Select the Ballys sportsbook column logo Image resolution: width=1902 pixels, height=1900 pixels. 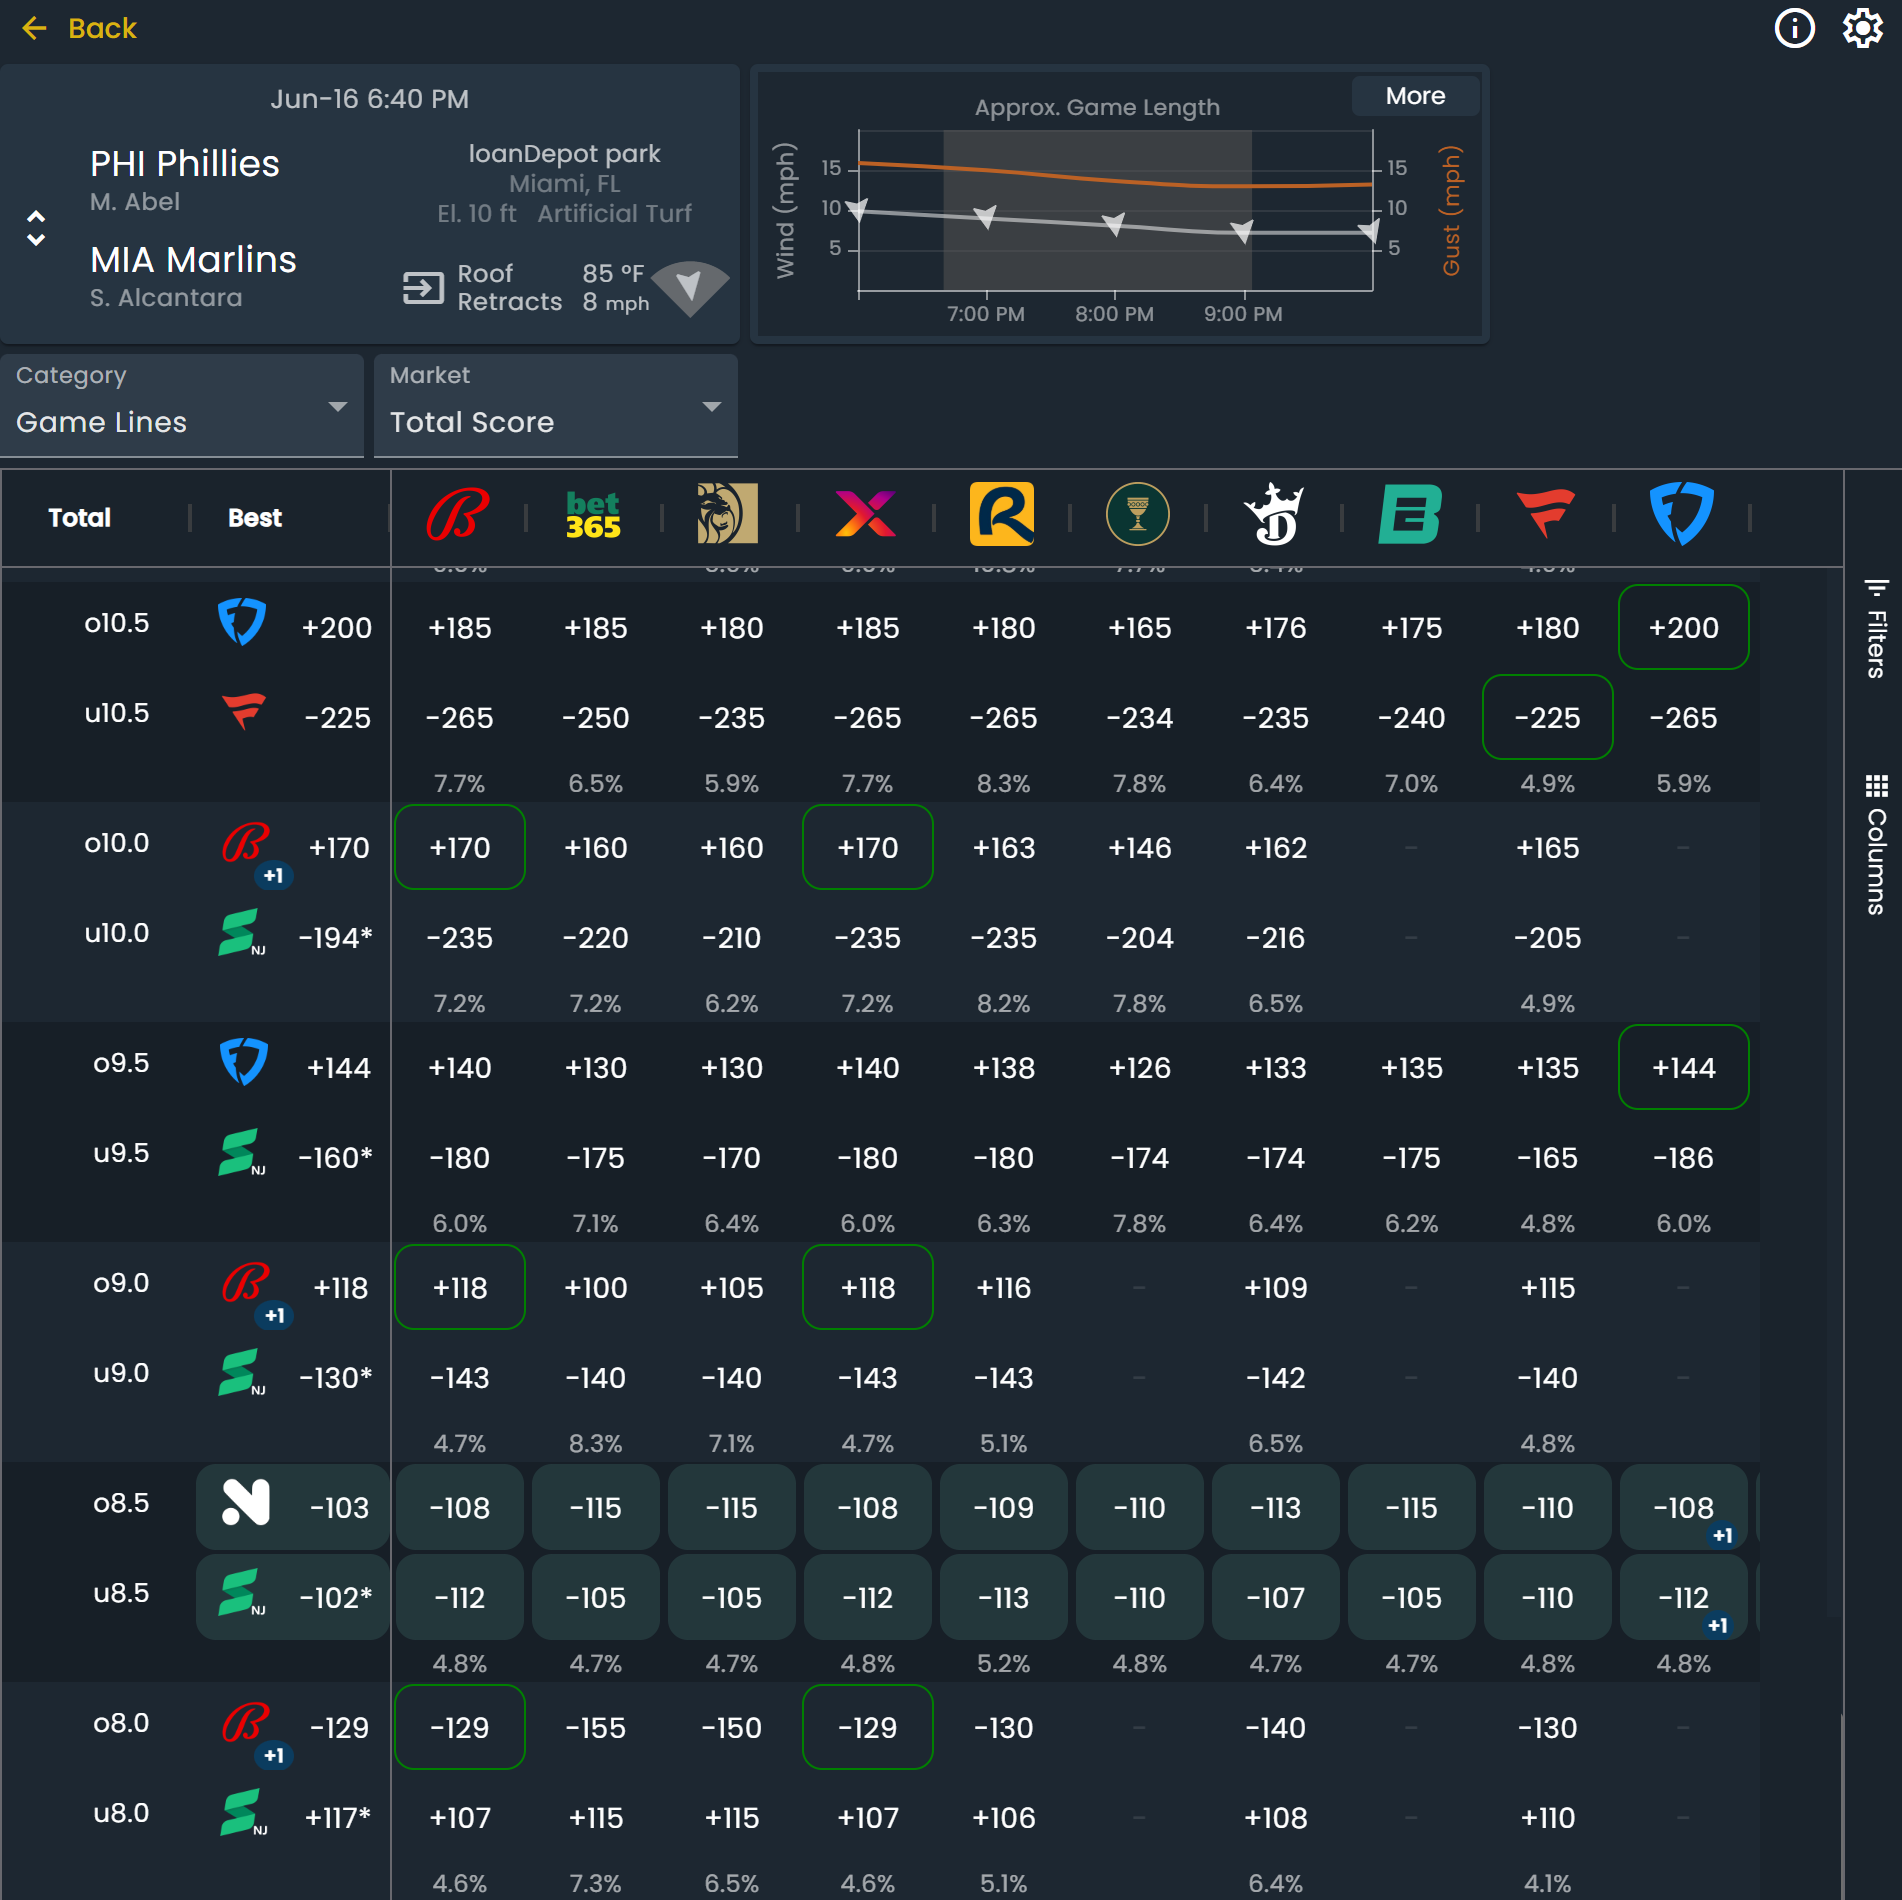[458, 515]
